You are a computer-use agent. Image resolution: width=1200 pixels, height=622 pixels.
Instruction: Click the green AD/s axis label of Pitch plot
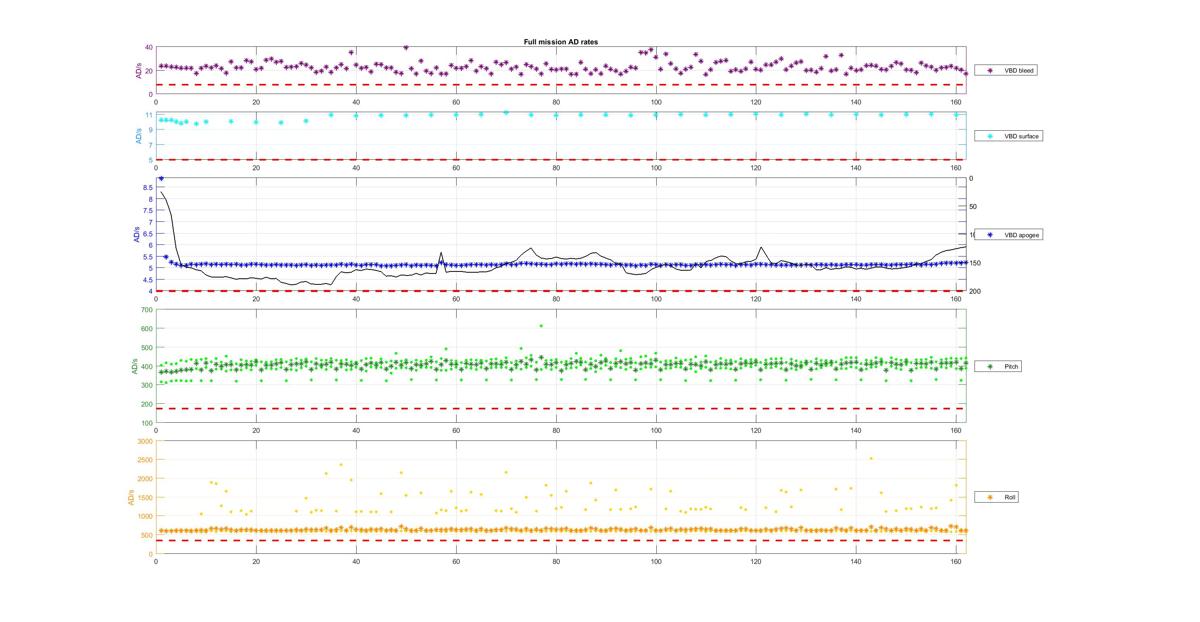tap(134, 366)
